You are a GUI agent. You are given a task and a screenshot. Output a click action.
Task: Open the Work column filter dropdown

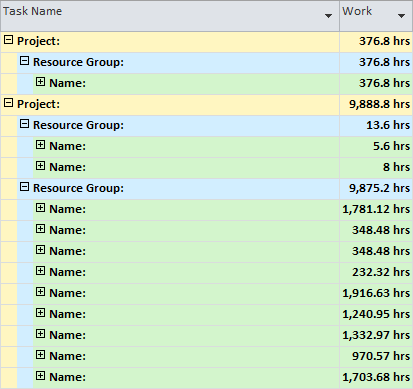click(x=401, y=16)
